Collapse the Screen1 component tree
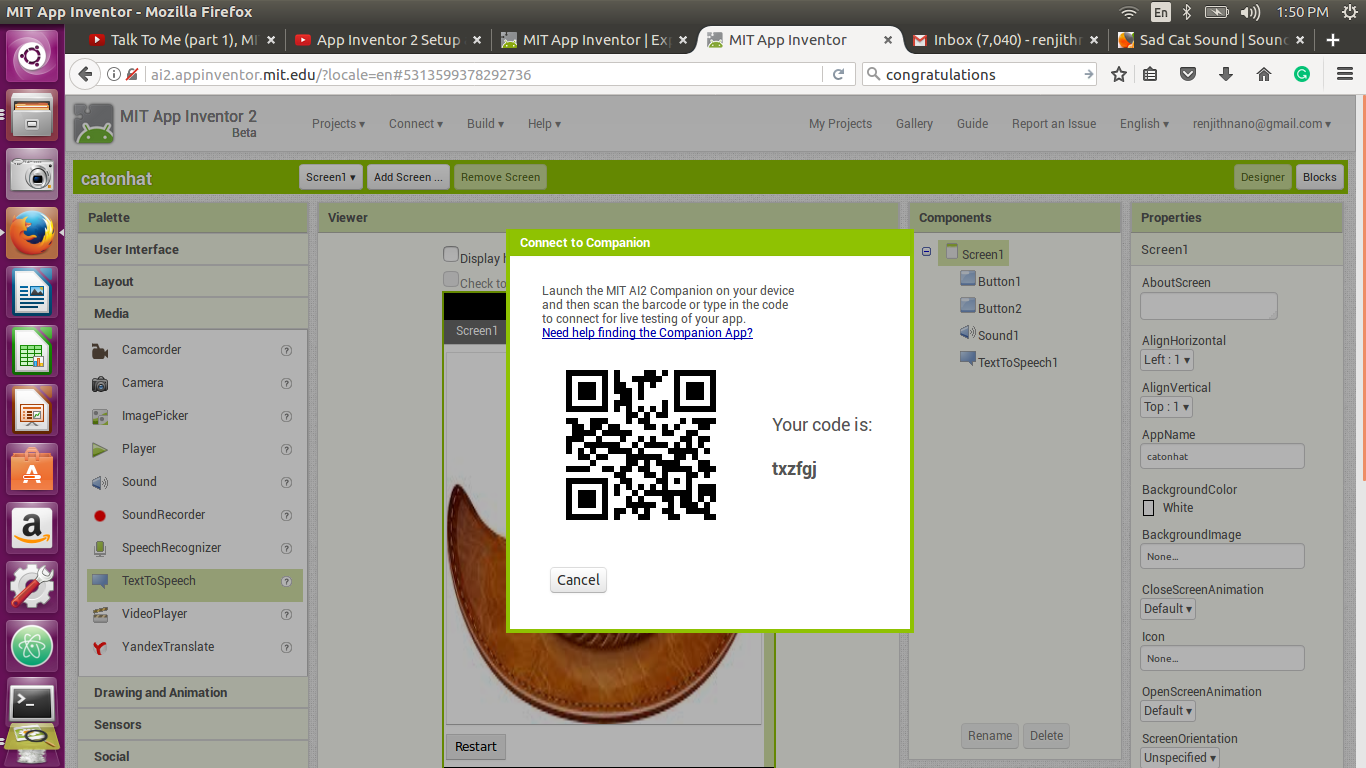 pyautogui.click(x=926, y=252)
